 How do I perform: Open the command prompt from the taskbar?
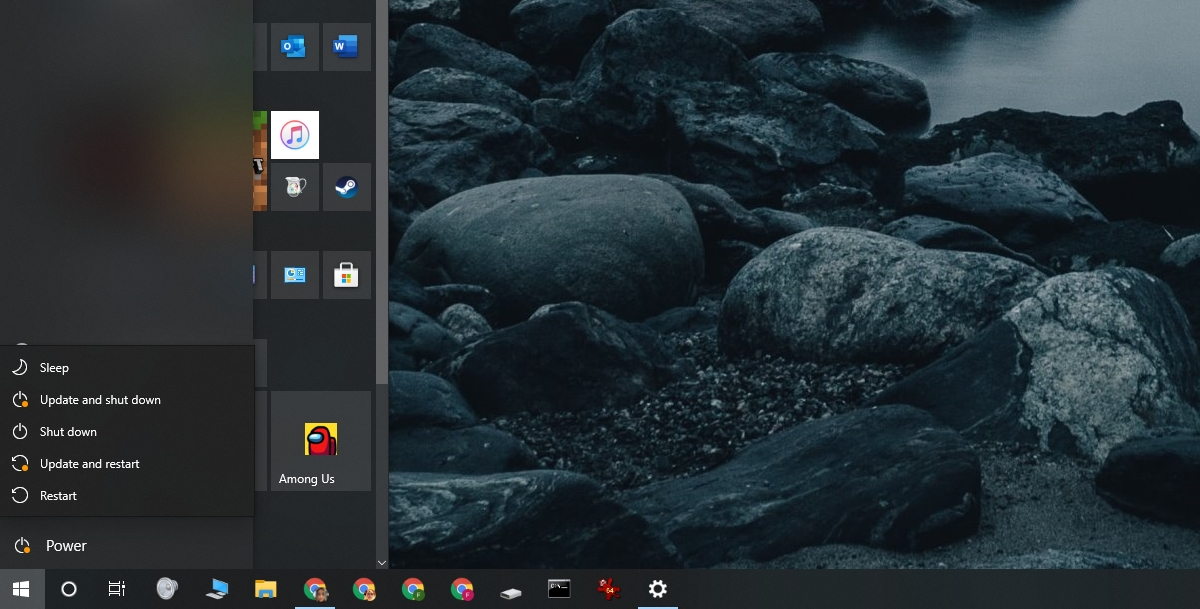(558, 589)
